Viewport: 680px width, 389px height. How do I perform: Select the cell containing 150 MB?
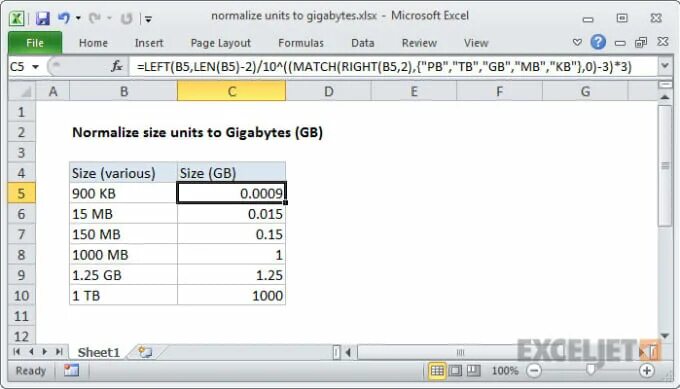click(124, 234)
